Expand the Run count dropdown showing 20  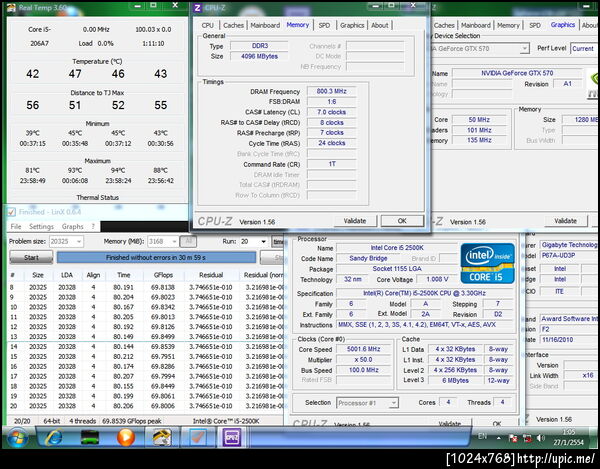click(x=254, y=241)
